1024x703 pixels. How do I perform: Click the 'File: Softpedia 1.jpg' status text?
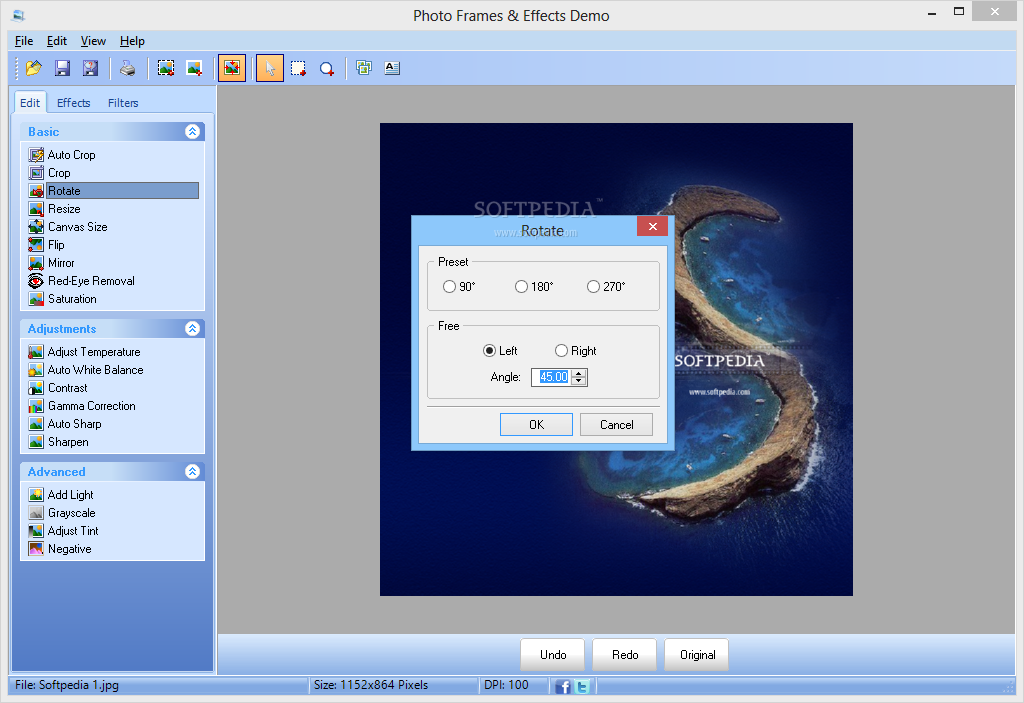tap(67, 685)
